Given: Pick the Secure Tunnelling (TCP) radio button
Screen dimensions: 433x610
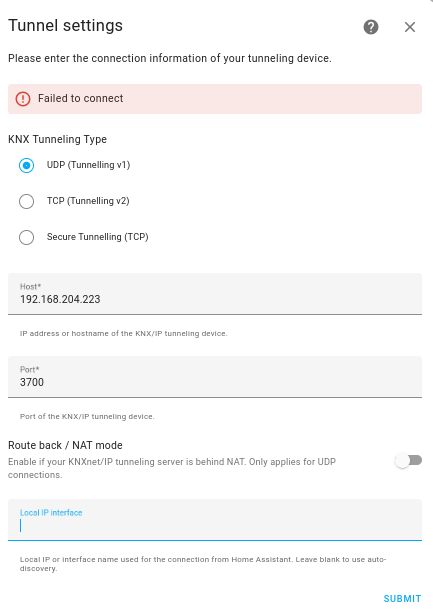Looking at the screenshot, I should (x=26, y=237).
